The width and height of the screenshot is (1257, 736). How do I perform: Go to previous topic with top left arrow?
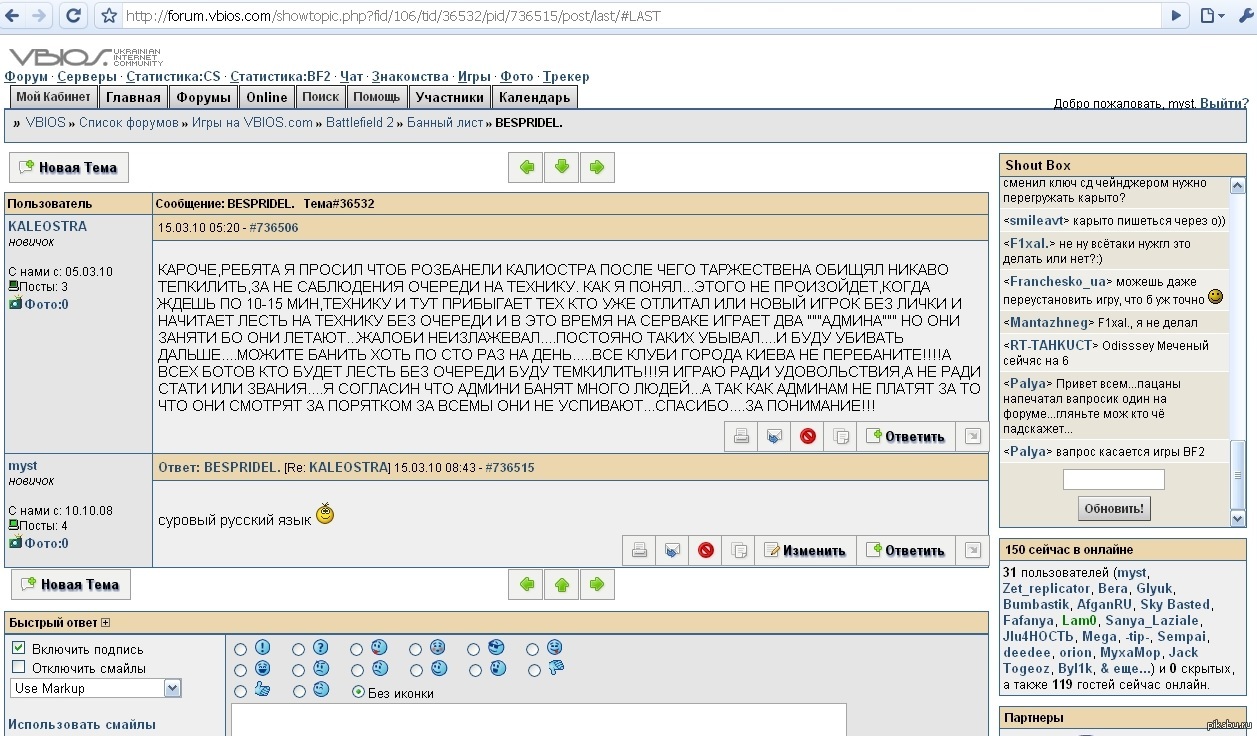[526, 167]
